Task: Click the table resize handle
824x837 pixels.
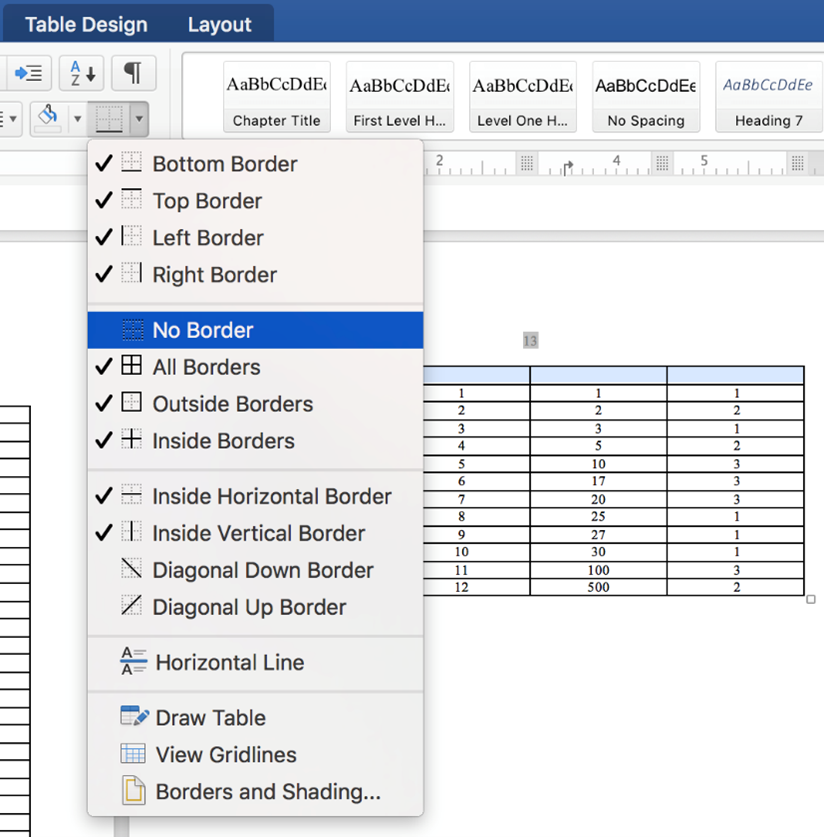Action: [x=811, y=599]
